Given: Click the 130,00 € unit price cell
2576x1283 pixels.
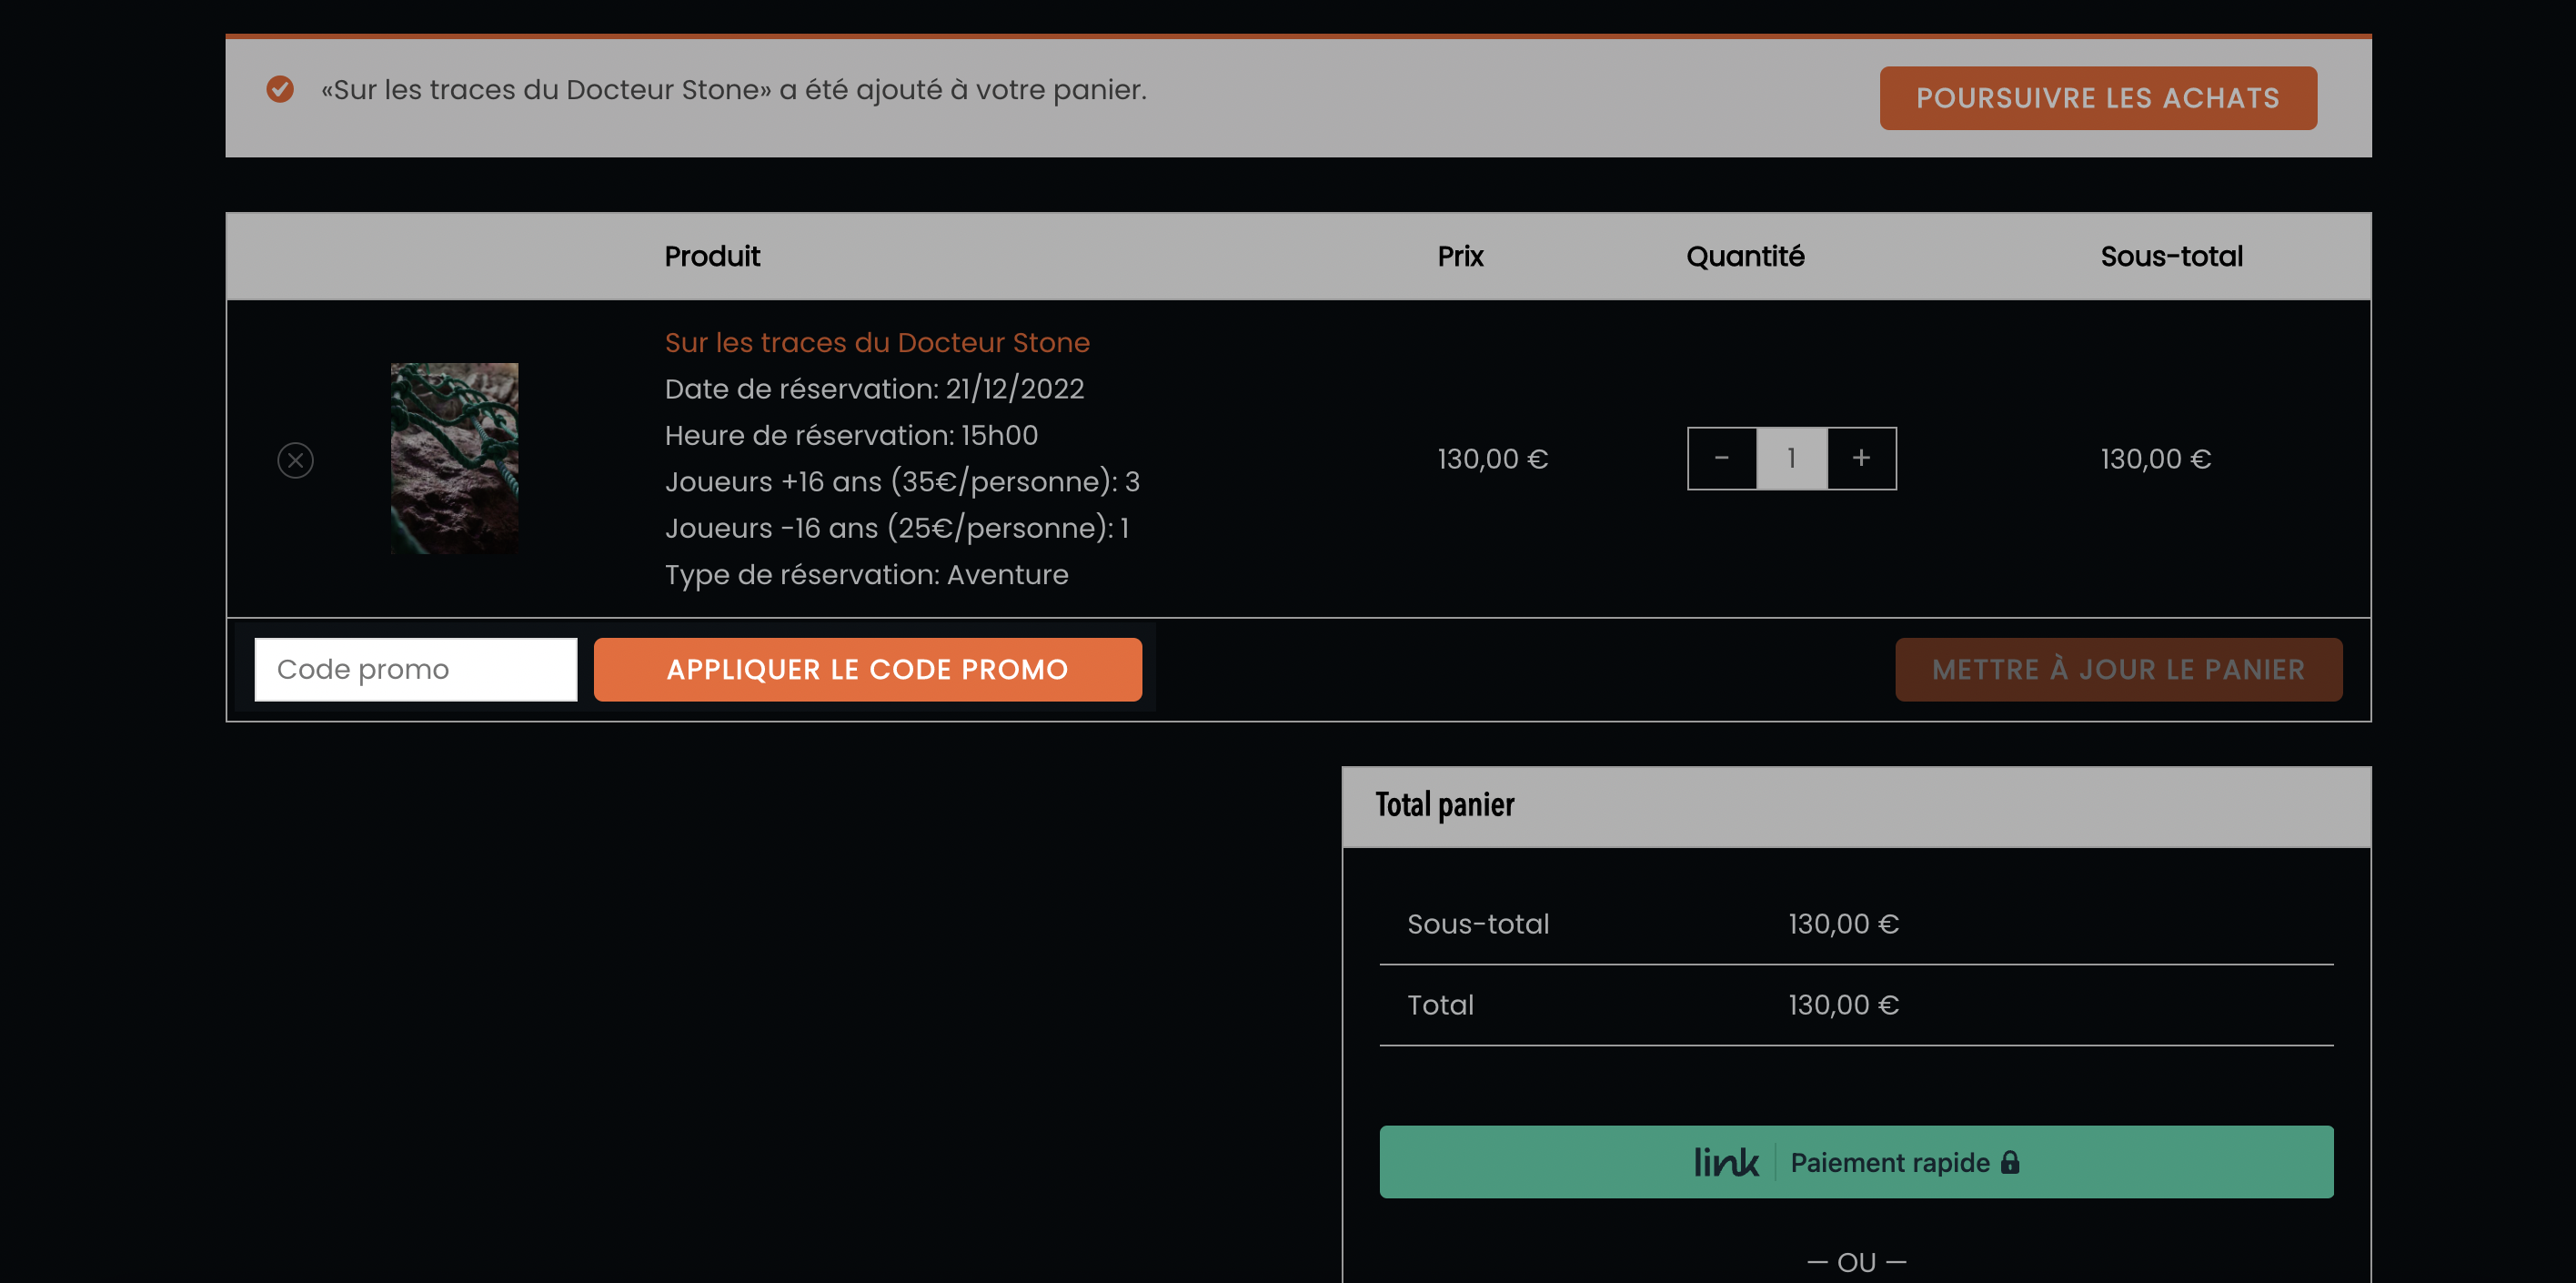Looking at the screenshot, I should [1492, 459].
